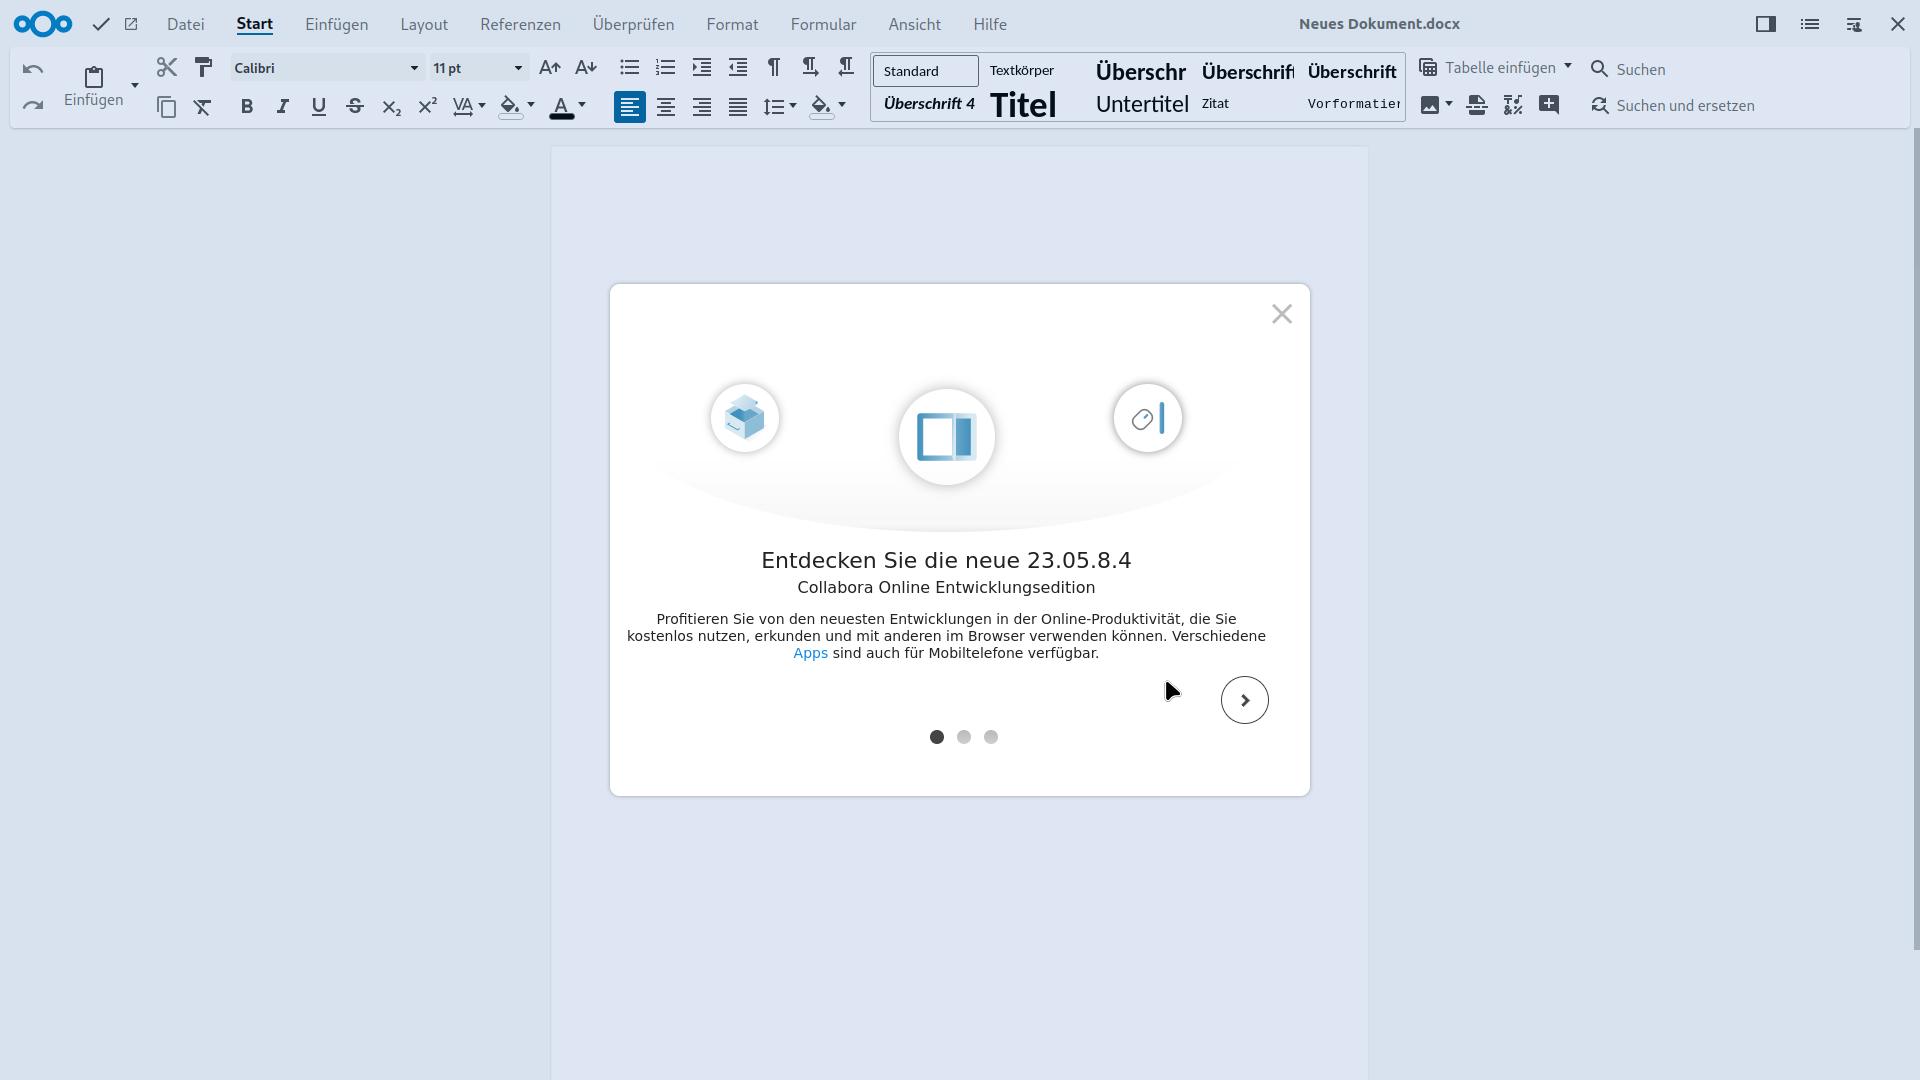
Task: Switch to the Einfügen tab
Action: coord(337,24)
